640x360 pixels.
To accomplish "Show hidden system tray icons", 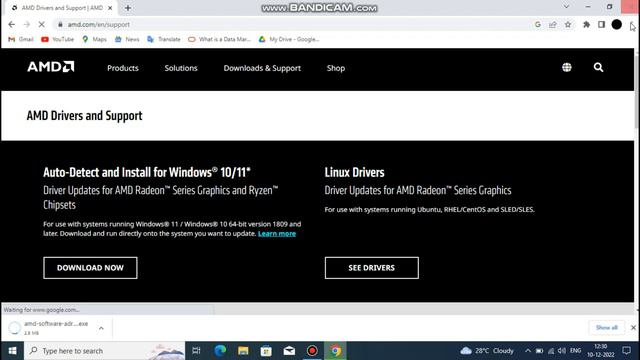I will (x=528, y=351).
